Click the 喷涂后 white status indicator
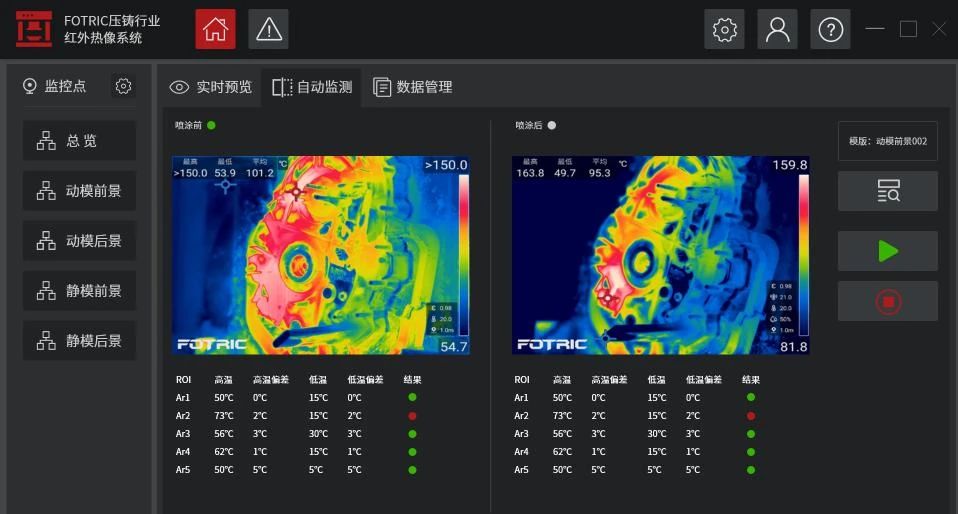Screen dimensions: 958x514 click(x=552, y=125)
